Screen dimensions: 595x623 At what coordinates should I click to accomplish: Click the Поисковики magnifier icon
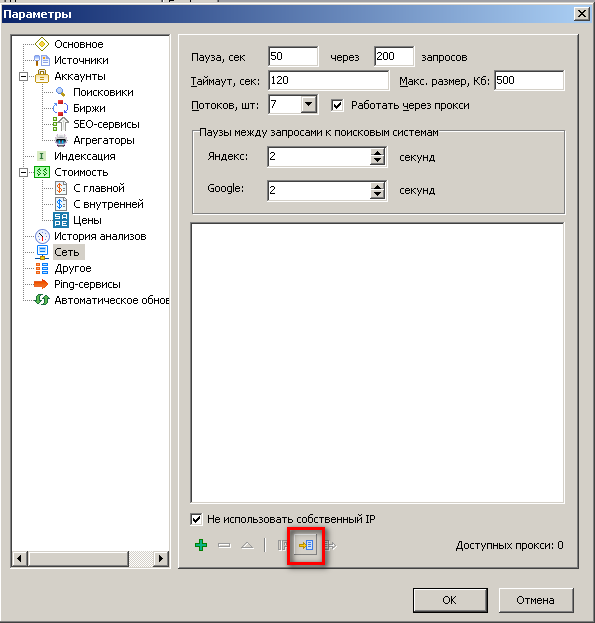click(x=61, y=92)
